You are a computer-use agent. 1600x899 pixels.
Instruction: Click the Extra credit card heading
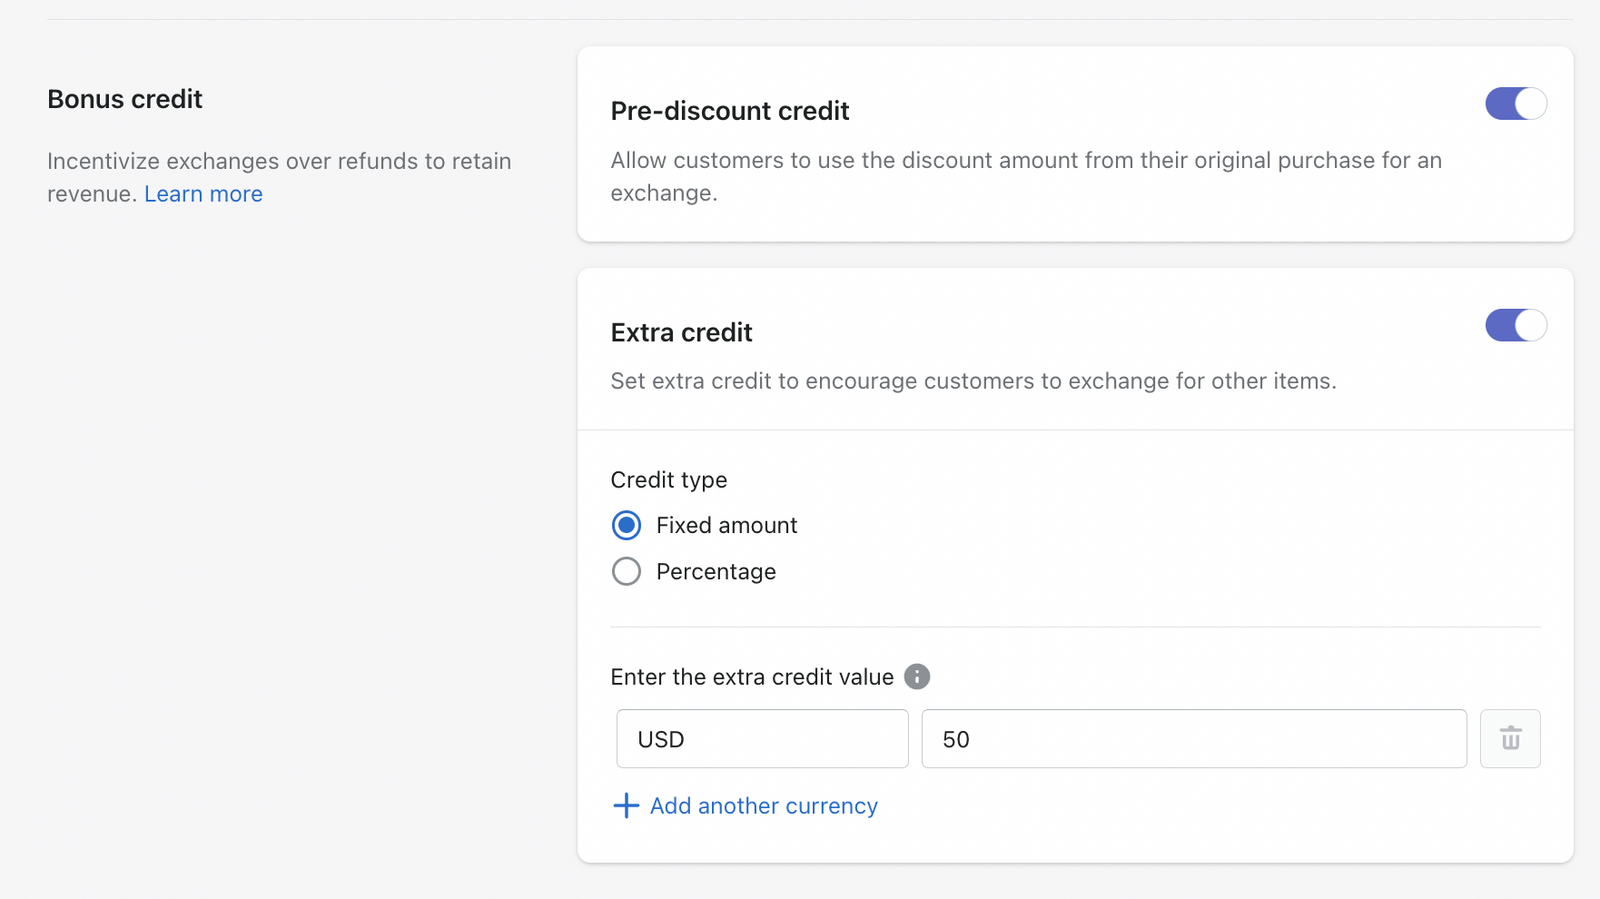click(x=681, y=333)
